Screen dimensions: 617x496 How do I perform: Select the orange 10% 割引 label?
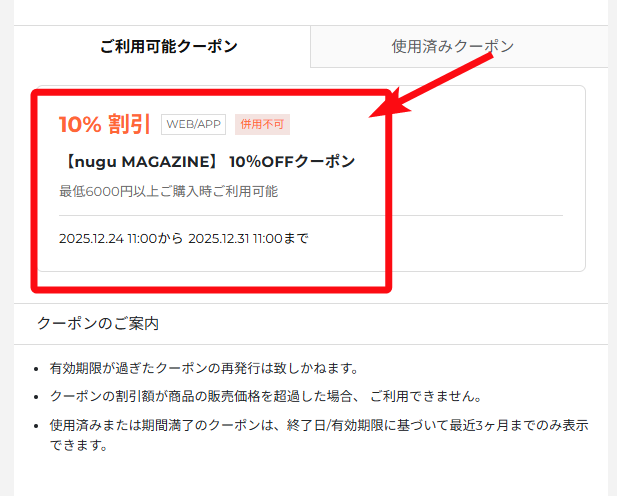[104, 124]
